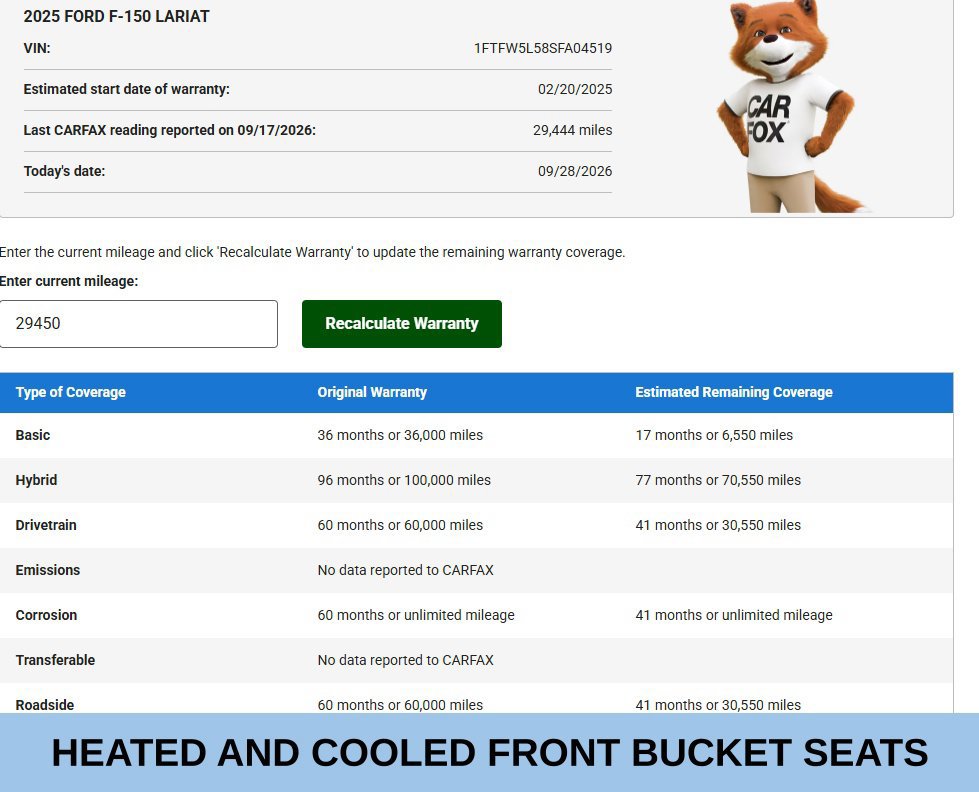Select the Roadside coverage row label
This screenshot has height=792, width=979.
click(45, 705)
